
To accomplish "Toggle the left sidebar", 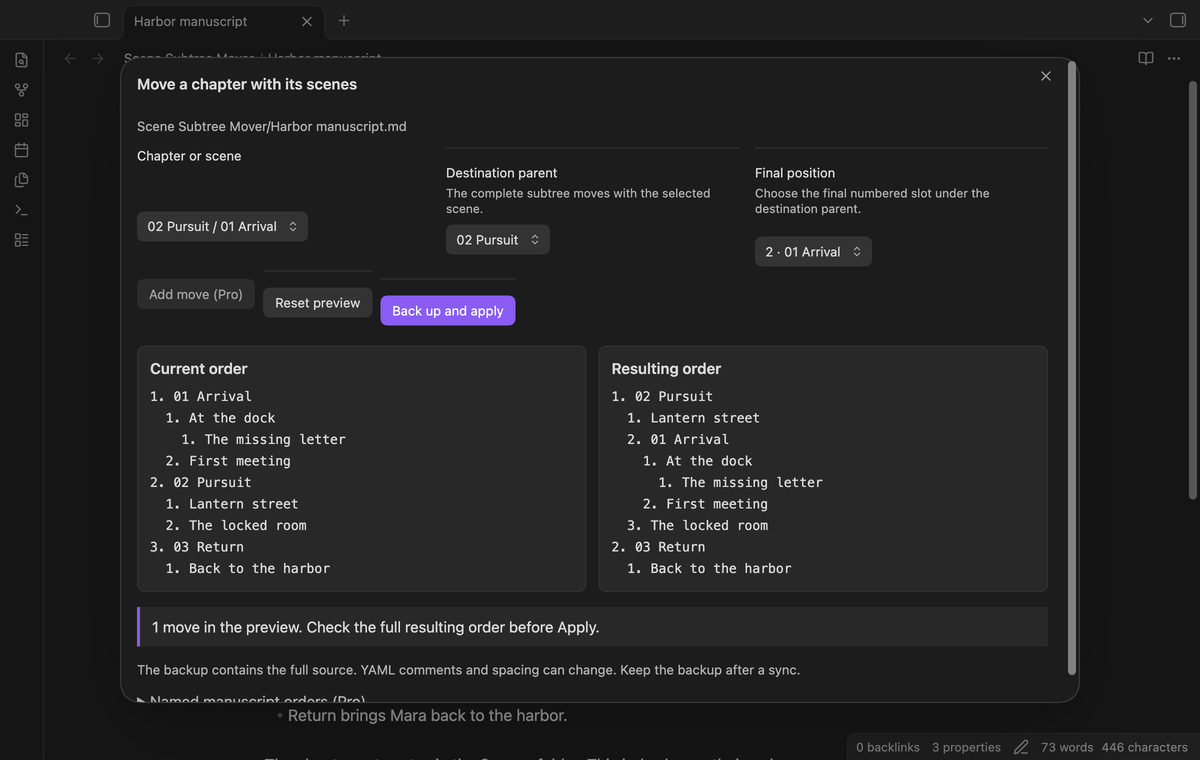I will coord(101,20).
